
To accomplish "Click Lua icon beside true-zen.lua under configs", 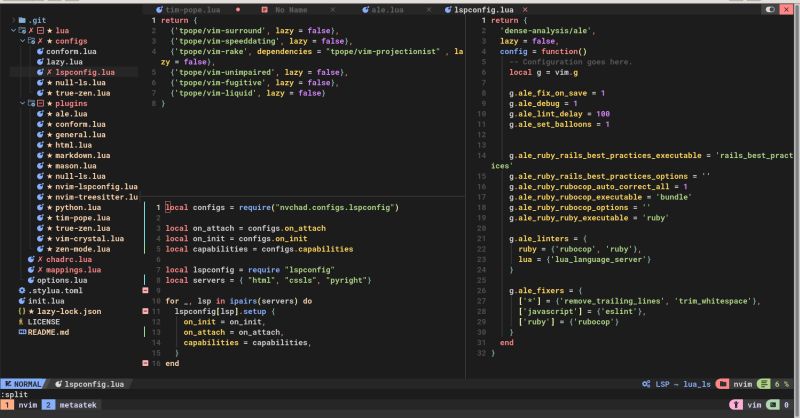I will [x=40, y=93].
